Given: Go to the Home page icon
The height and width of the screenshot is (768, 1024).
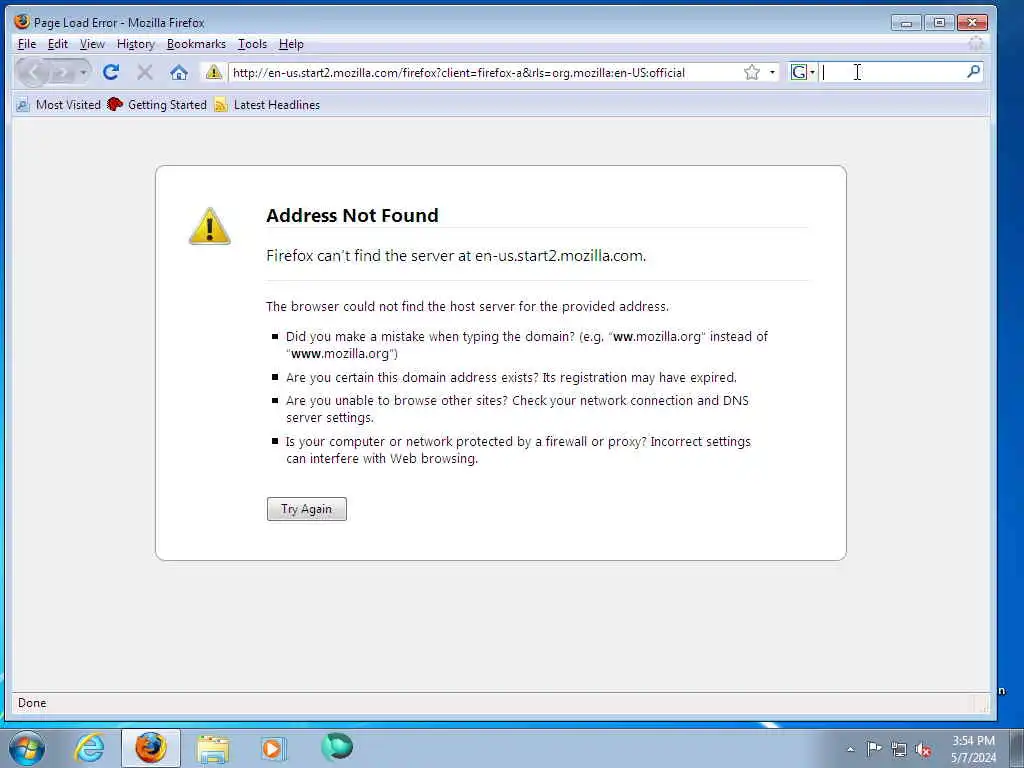Looking at the screenshot, I should click(179, 72).
